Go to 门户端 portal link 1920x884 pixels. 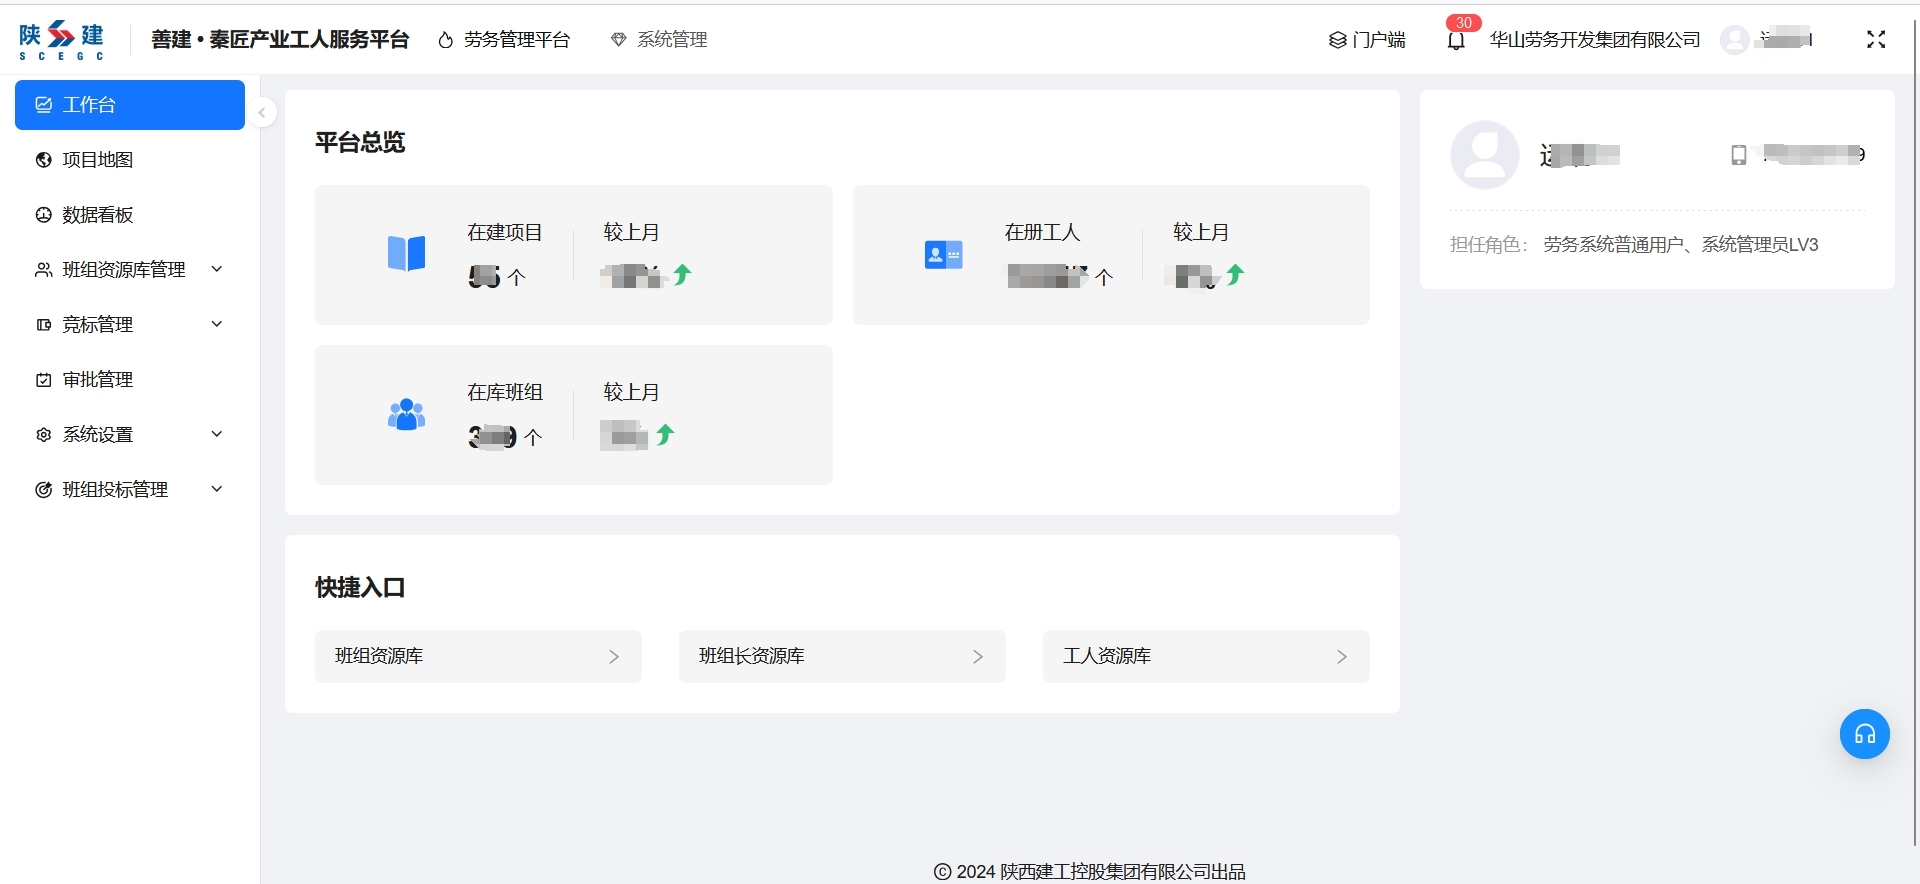[1367, 40]
